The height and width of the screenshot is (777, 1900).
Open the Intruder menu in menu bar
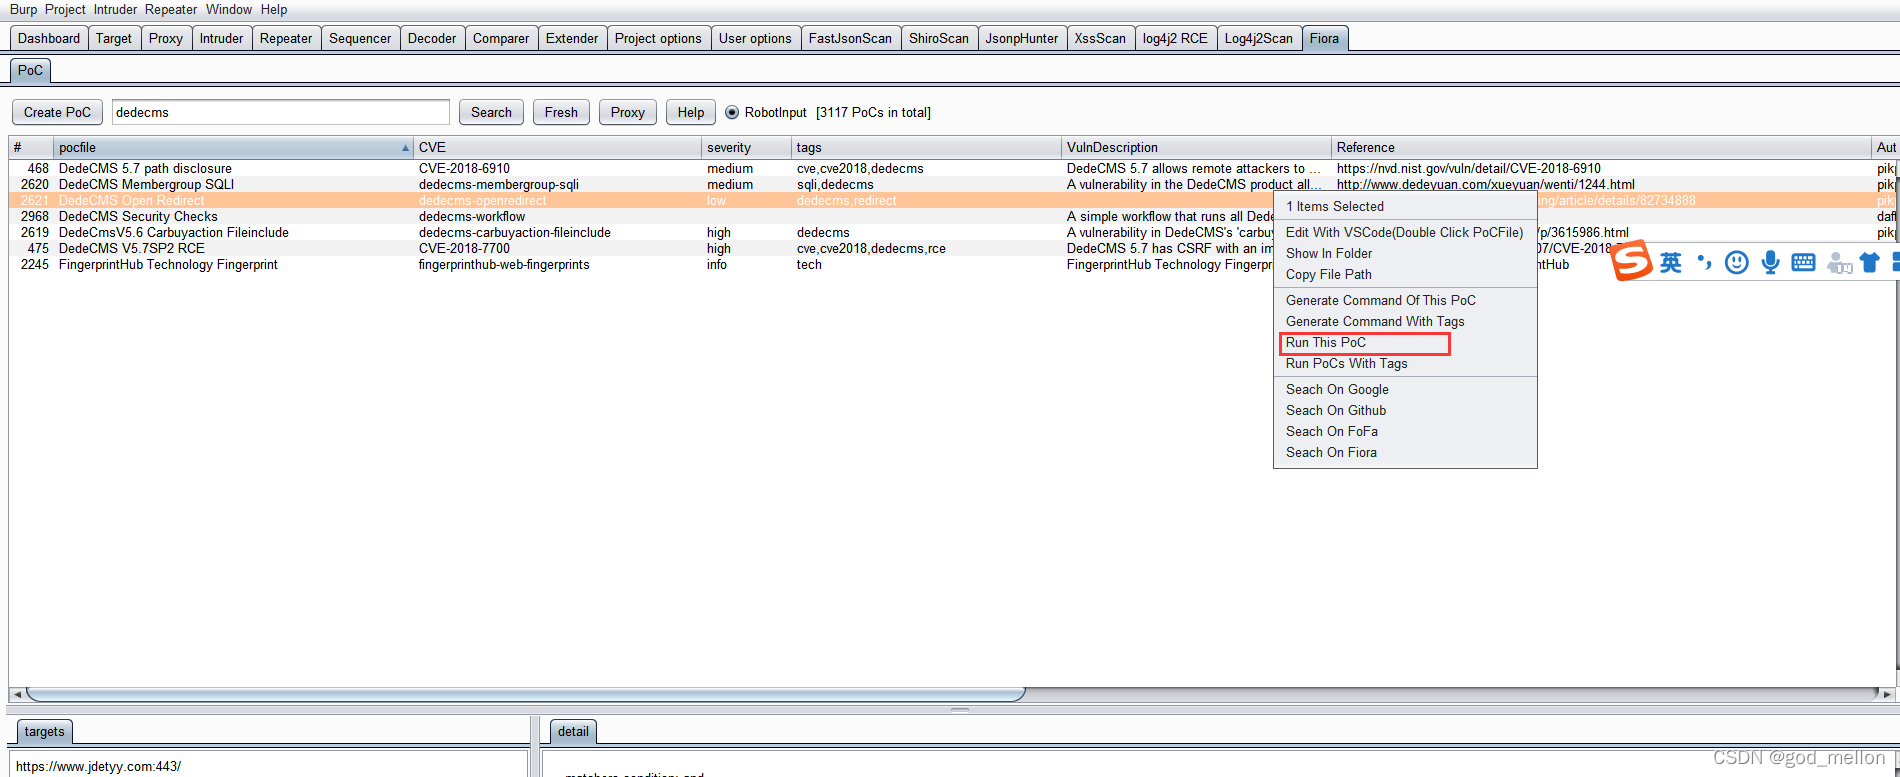point(115,9)
